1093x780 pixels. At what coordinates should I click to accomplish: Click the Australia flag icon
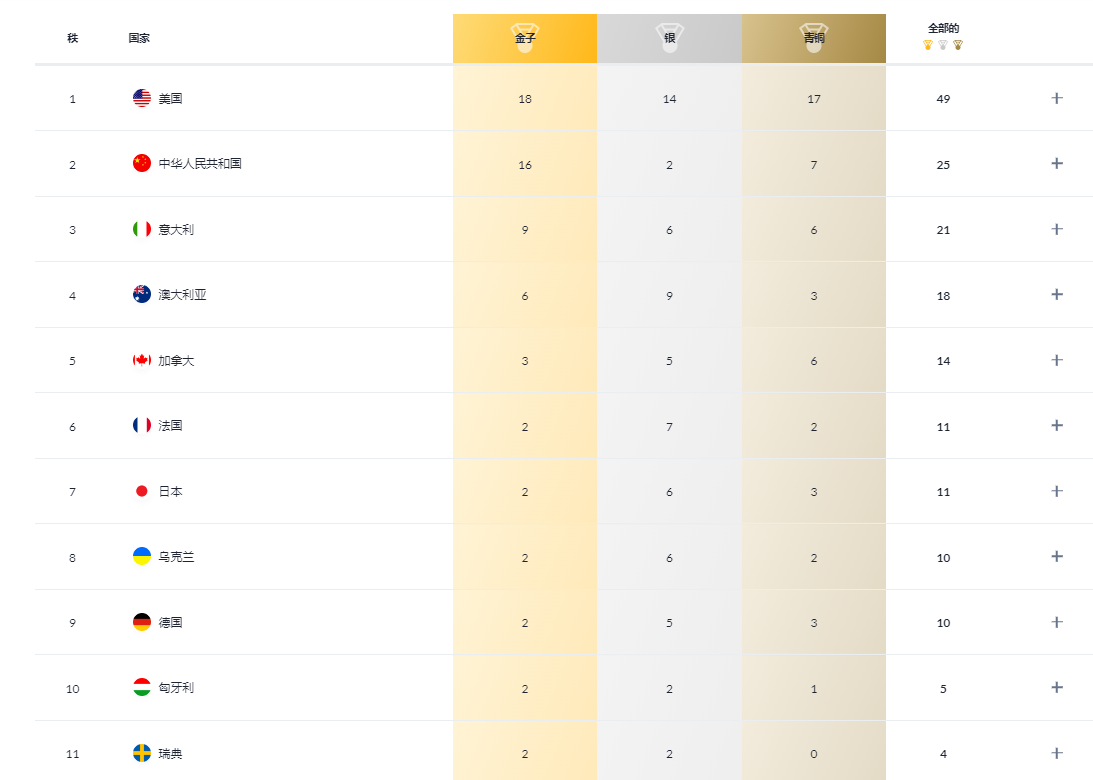click(x=142, y=294)
